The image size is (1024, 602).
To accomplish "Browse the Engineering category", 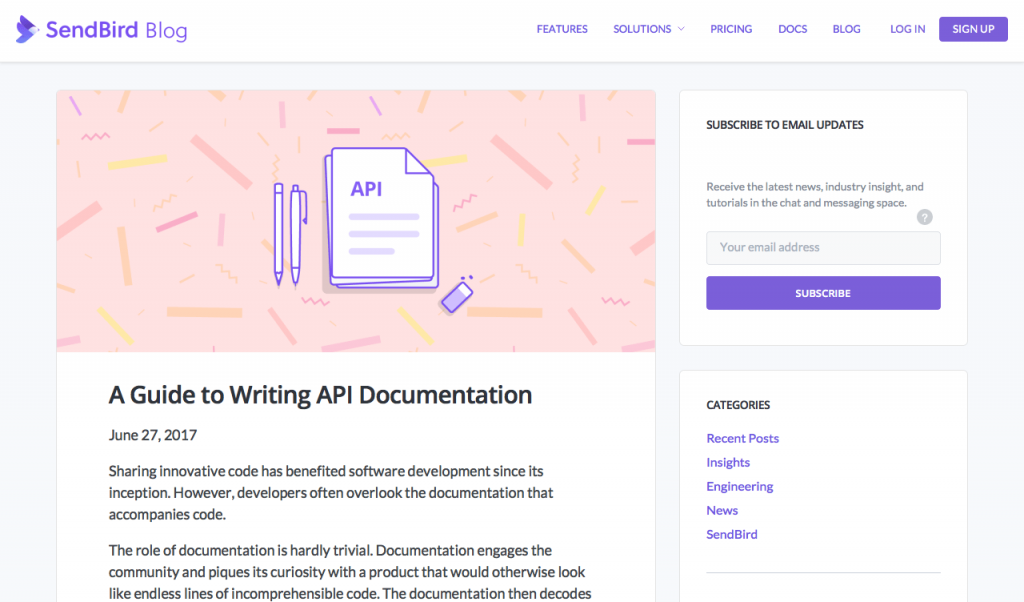I will coord(740,486).
